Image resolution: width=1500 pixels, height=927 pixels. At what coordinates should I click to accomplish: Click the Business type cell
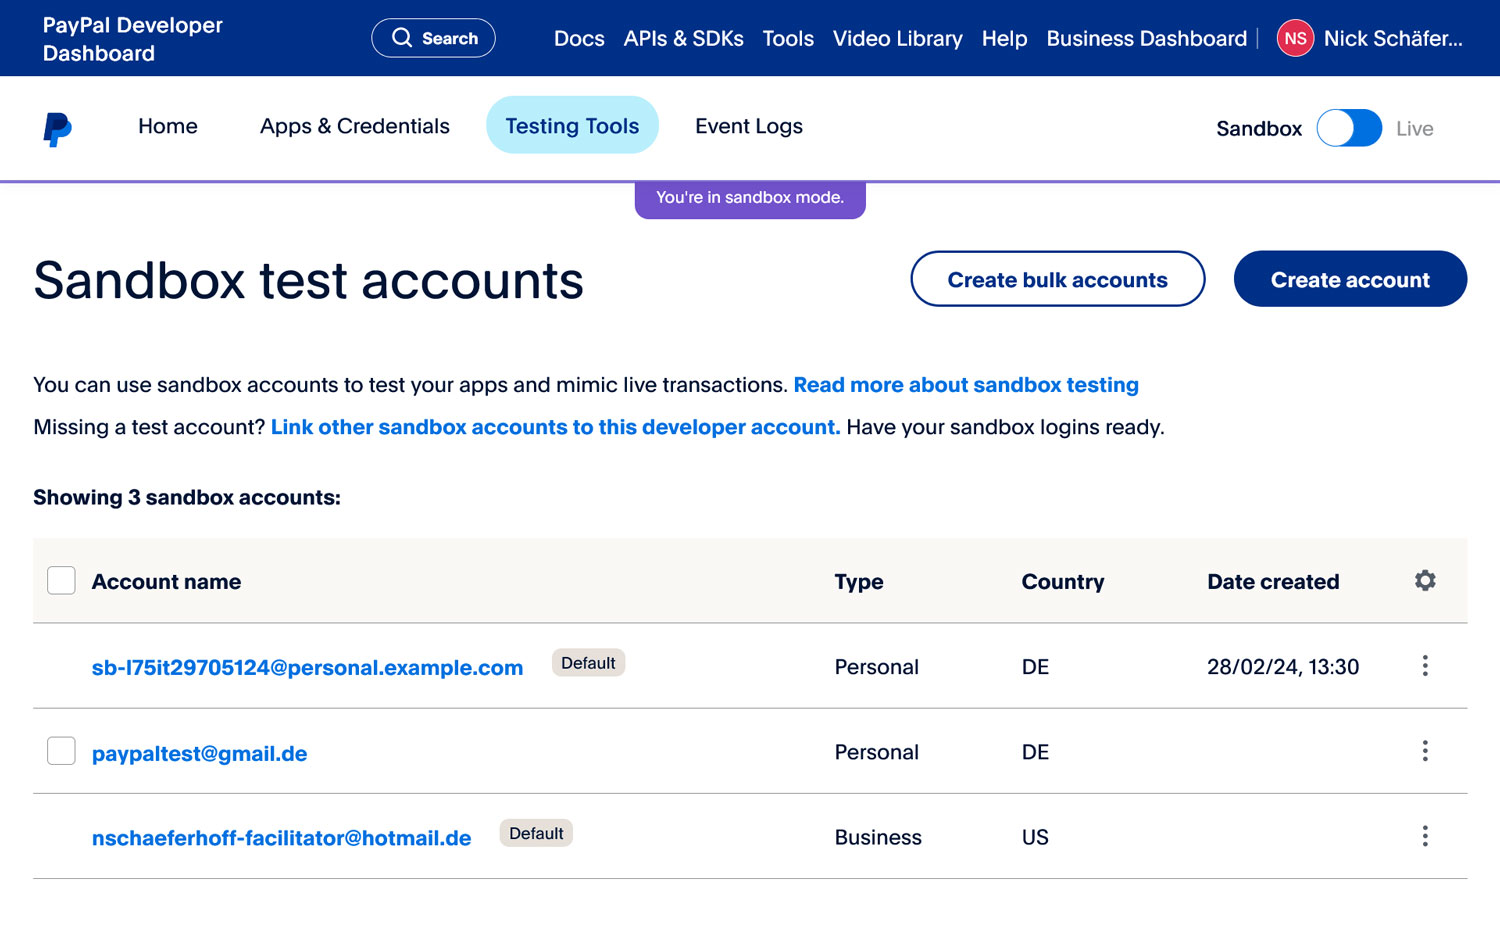(878, 837)
